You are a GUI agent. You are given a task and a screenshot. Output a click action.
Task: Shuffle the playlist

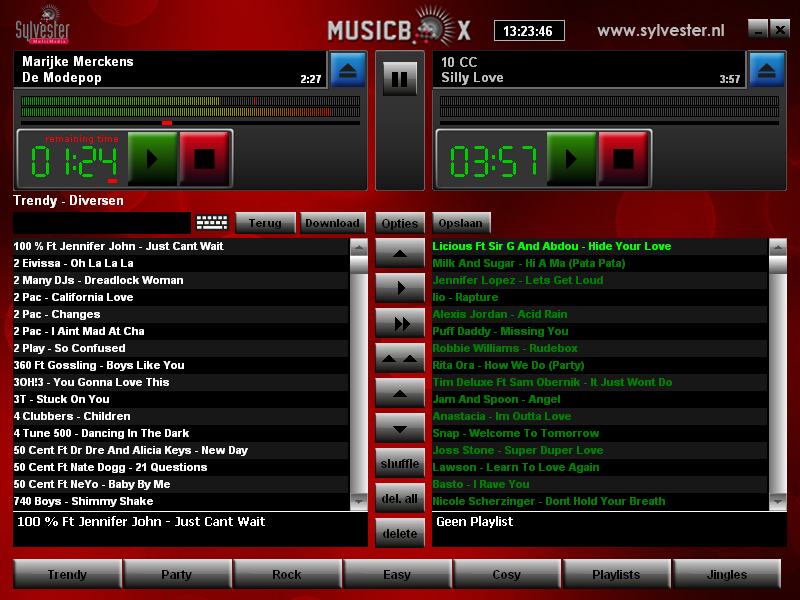(x=400, y=463)
